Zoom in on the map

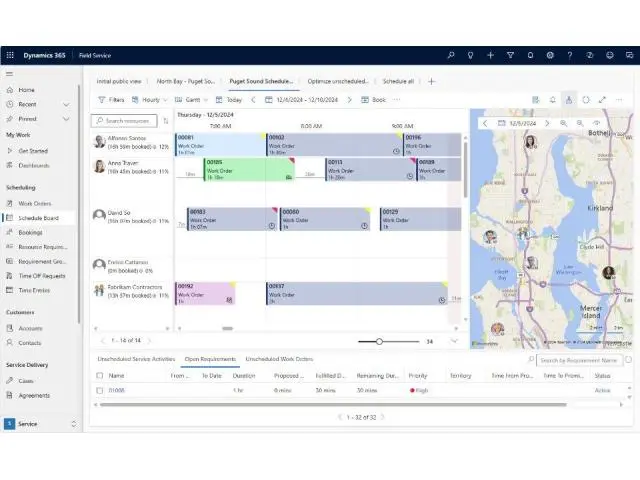[x=564, y=123]
